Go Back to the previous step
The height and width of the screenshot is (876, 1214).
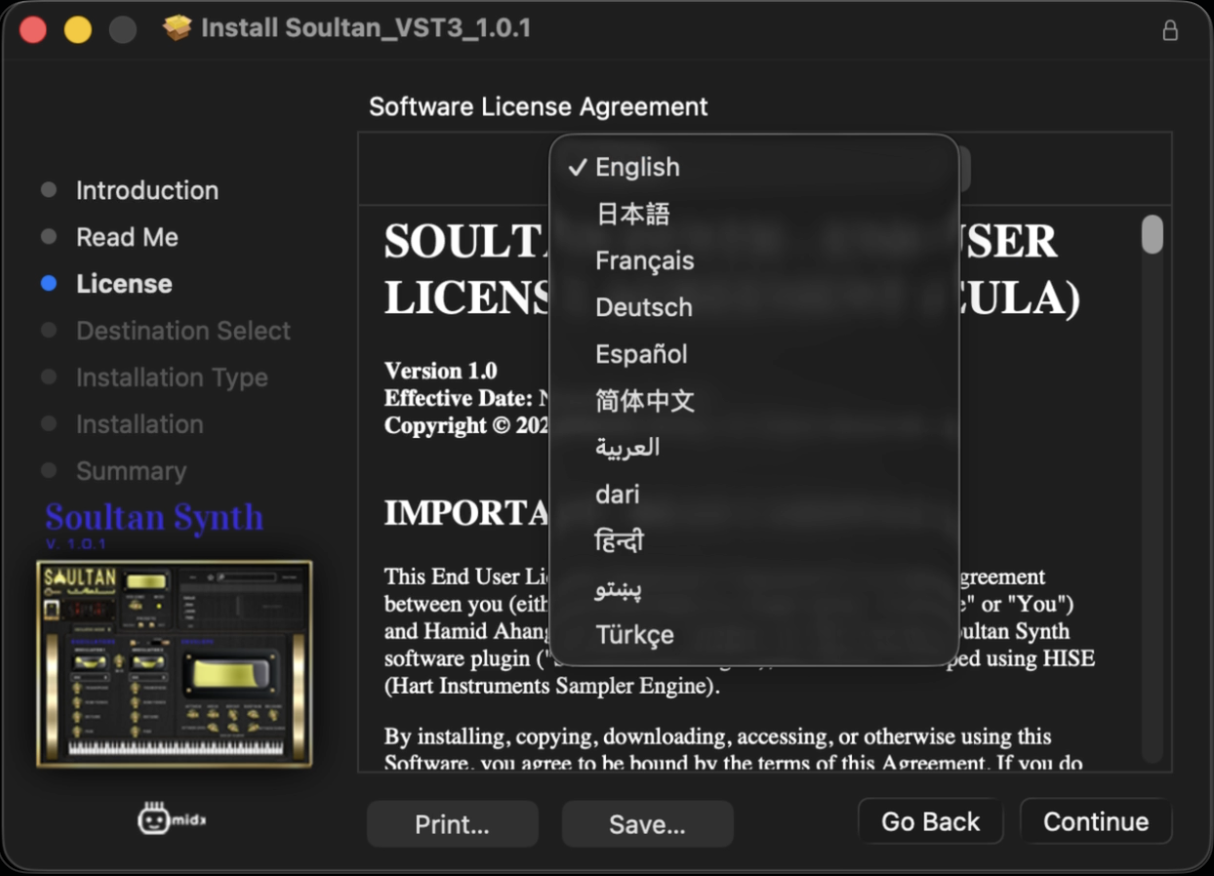tap(930, 822)
